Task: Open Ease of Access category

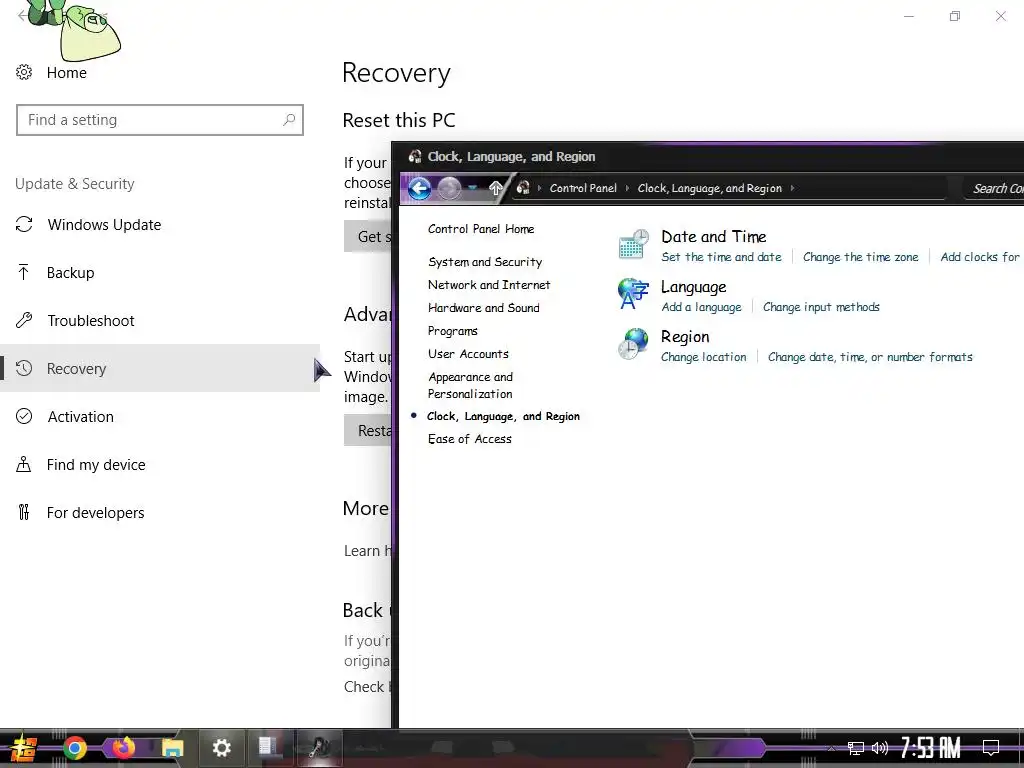Action: click(470, 439)
